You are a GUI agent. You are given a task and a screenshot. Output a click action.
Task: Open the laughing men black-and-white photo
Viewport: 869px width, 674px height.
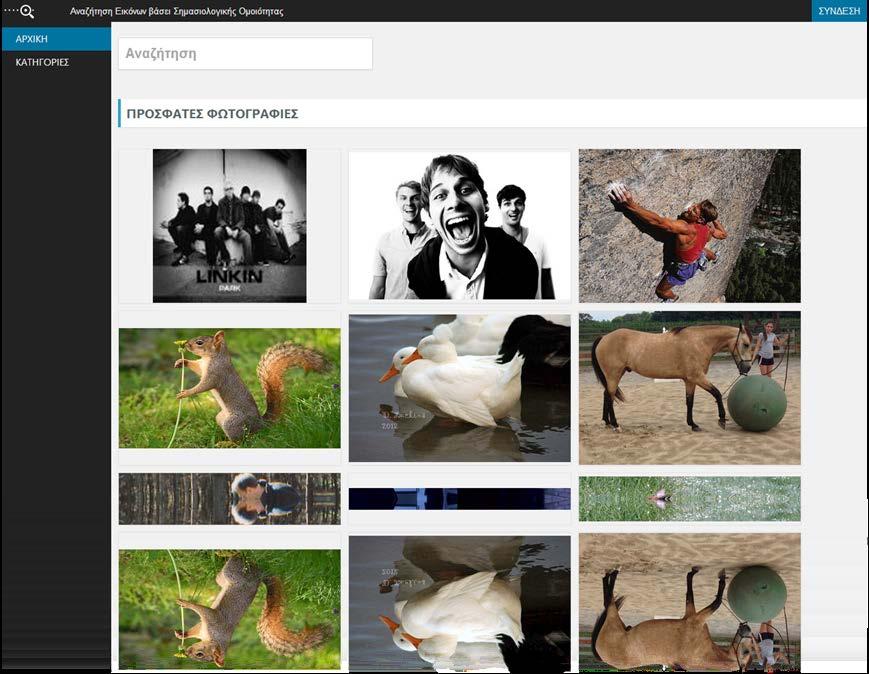[x=459, y=226]
